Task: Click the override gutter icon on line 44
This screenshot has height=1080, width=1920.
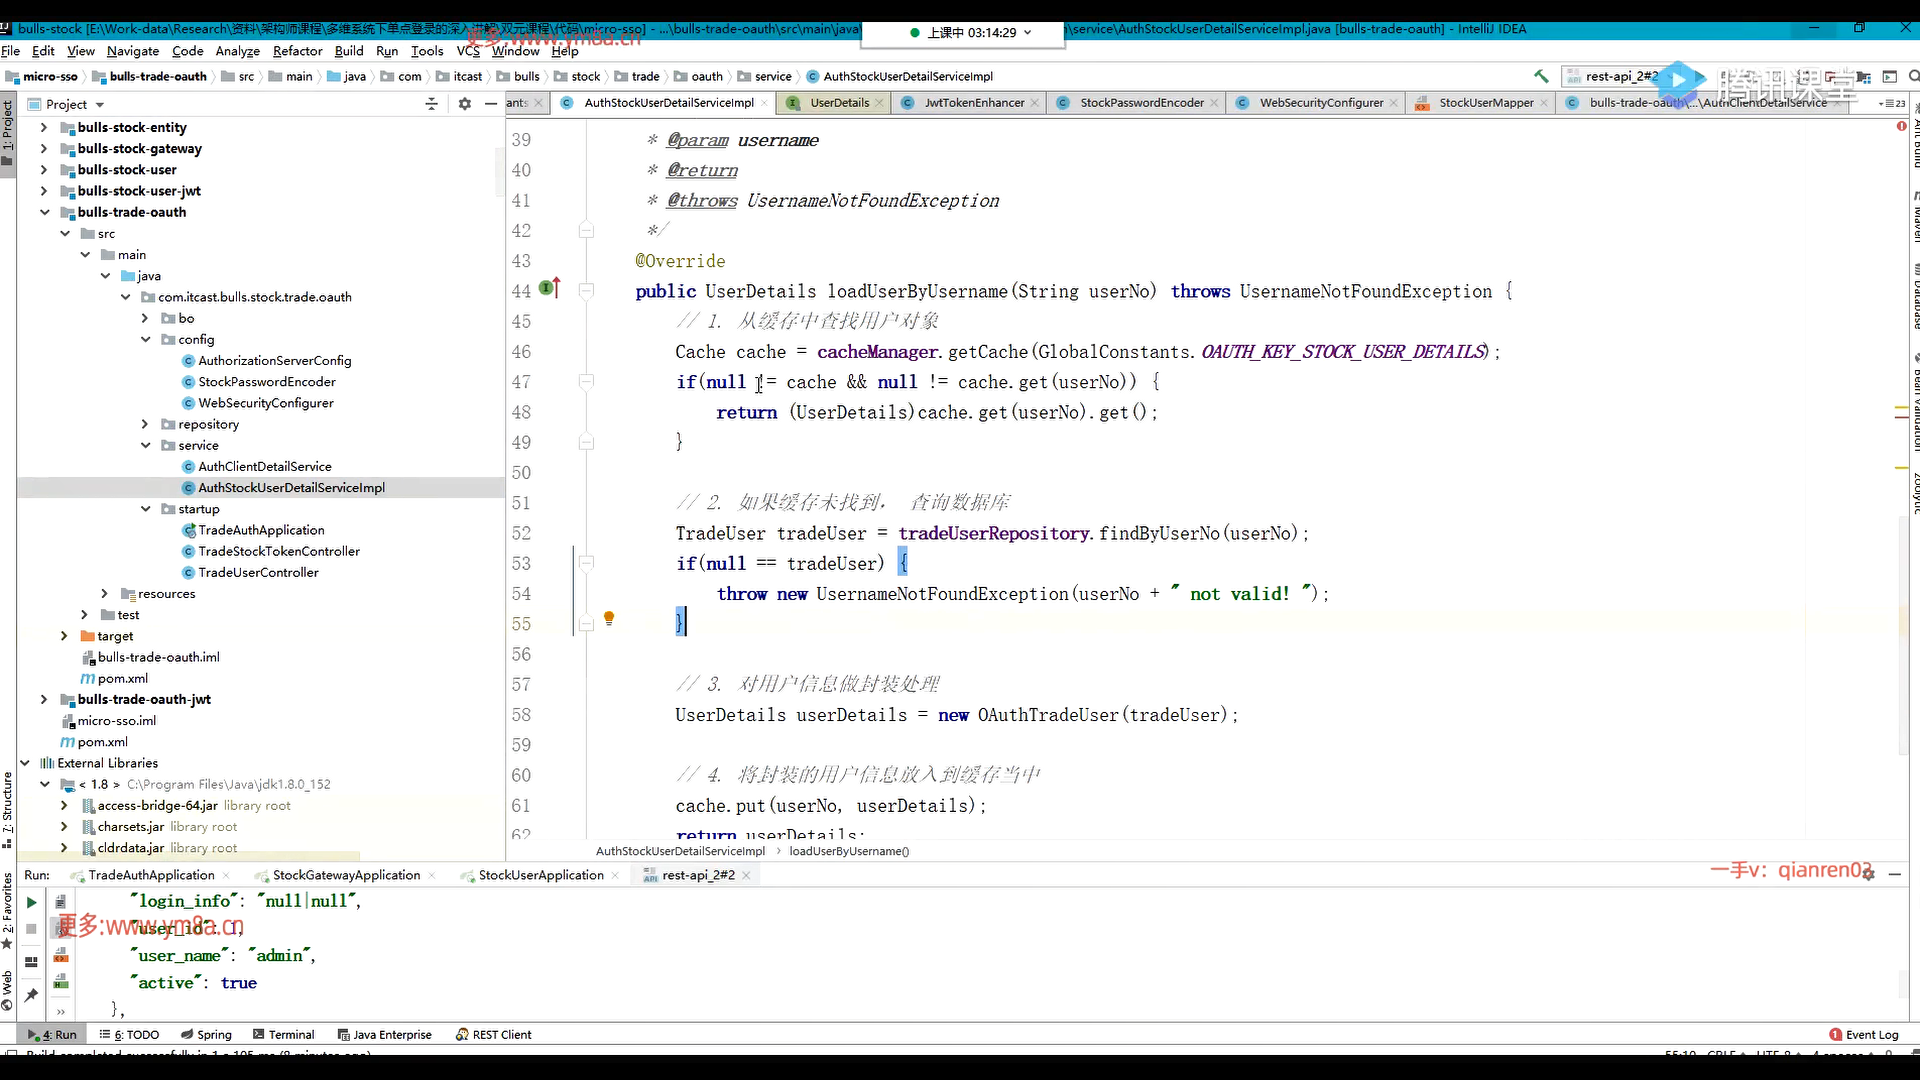Action: click(549, 289)
